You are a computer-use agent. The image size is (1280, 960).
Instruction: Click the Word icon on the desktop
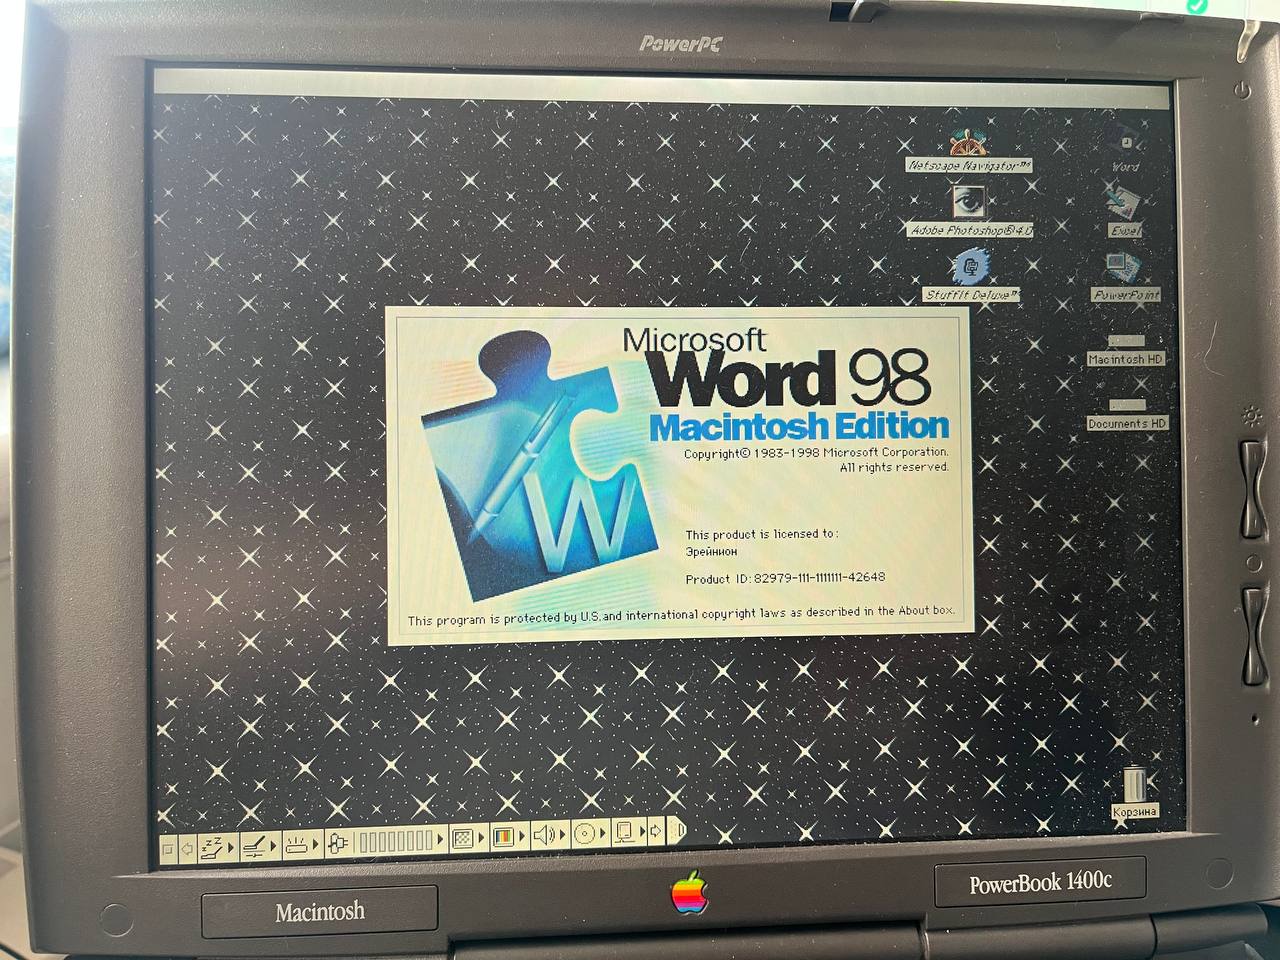tap(1125, 143)
